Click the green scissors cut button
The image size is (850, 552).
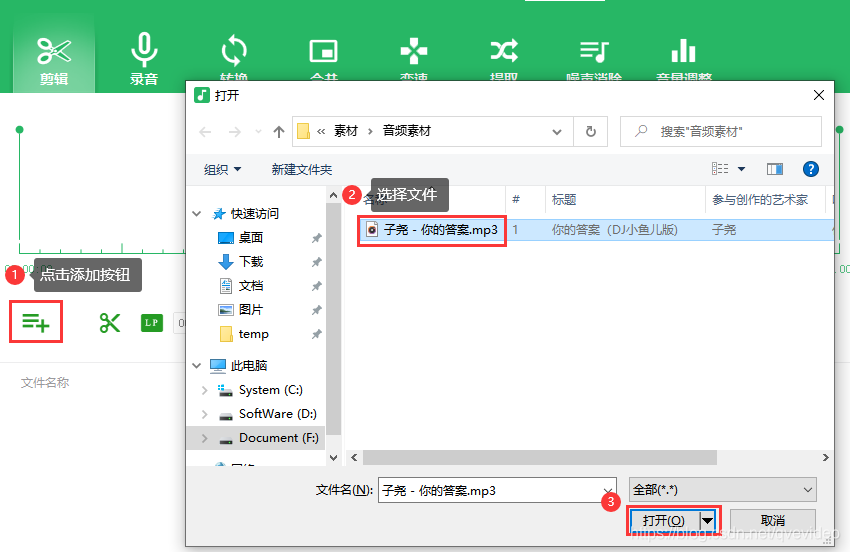(x=110, y=323)
